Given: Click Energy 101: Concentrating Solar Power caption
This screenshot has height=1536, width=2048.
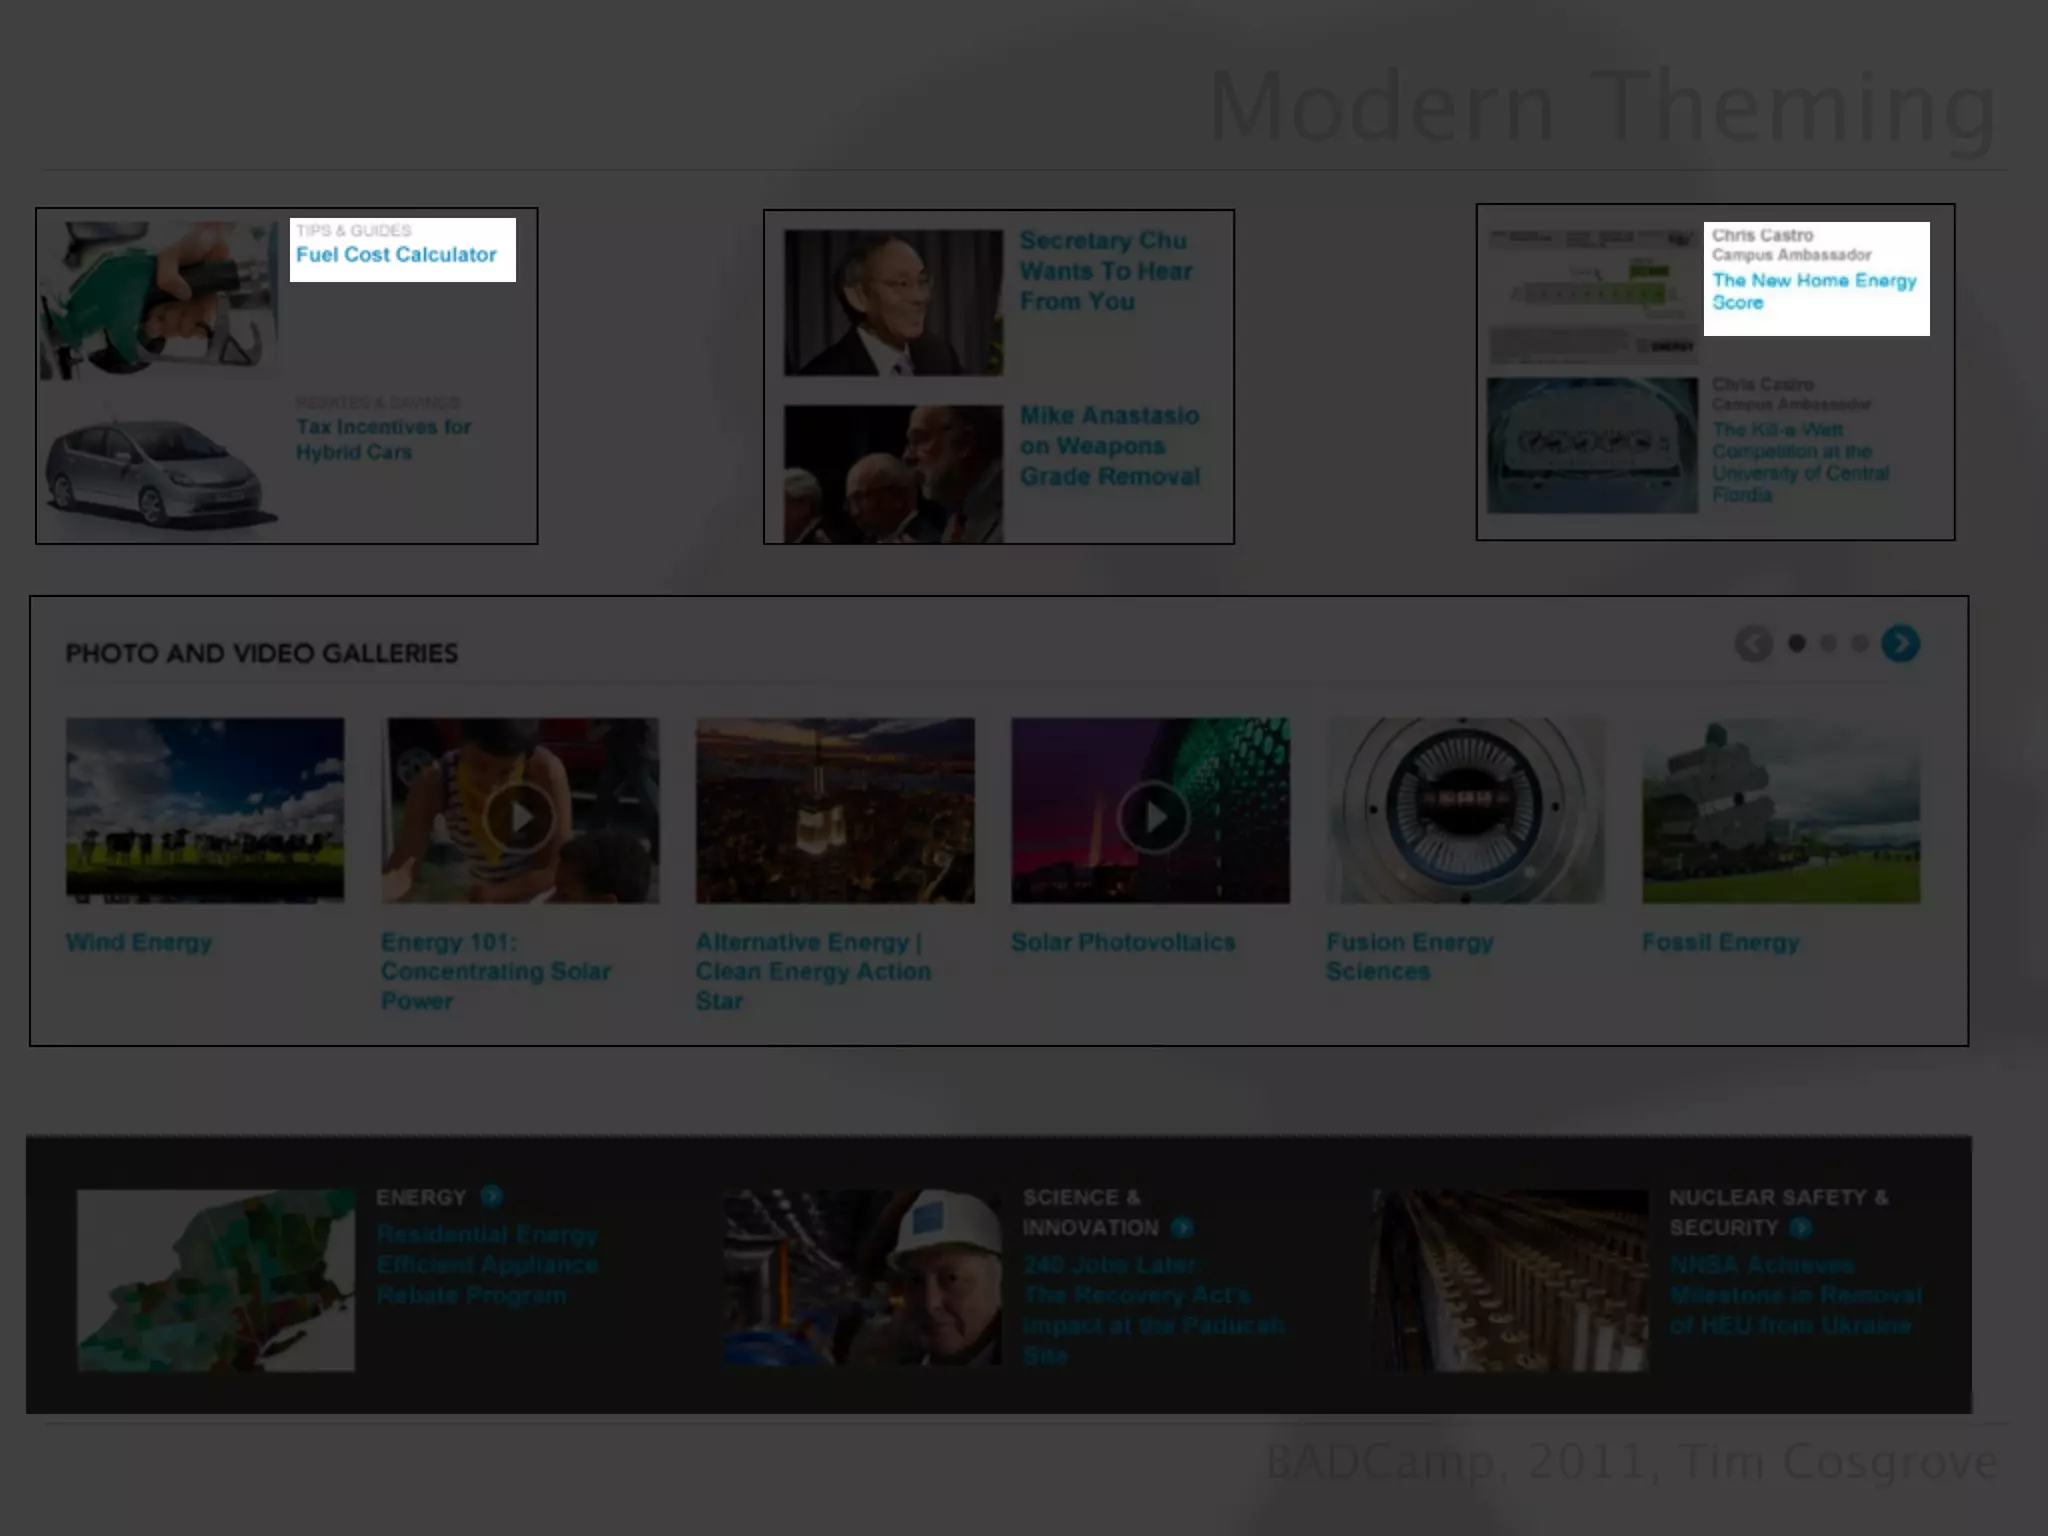Looking at the screenshot, I should pos(495,971).
